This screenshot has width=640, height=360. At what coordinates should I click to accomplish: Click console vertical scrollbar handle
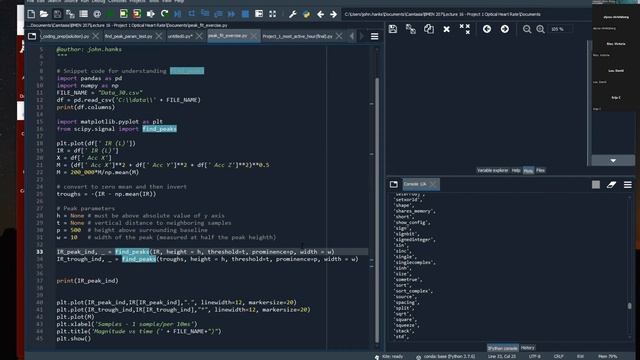pyautogui.click(x=629, y=306)
